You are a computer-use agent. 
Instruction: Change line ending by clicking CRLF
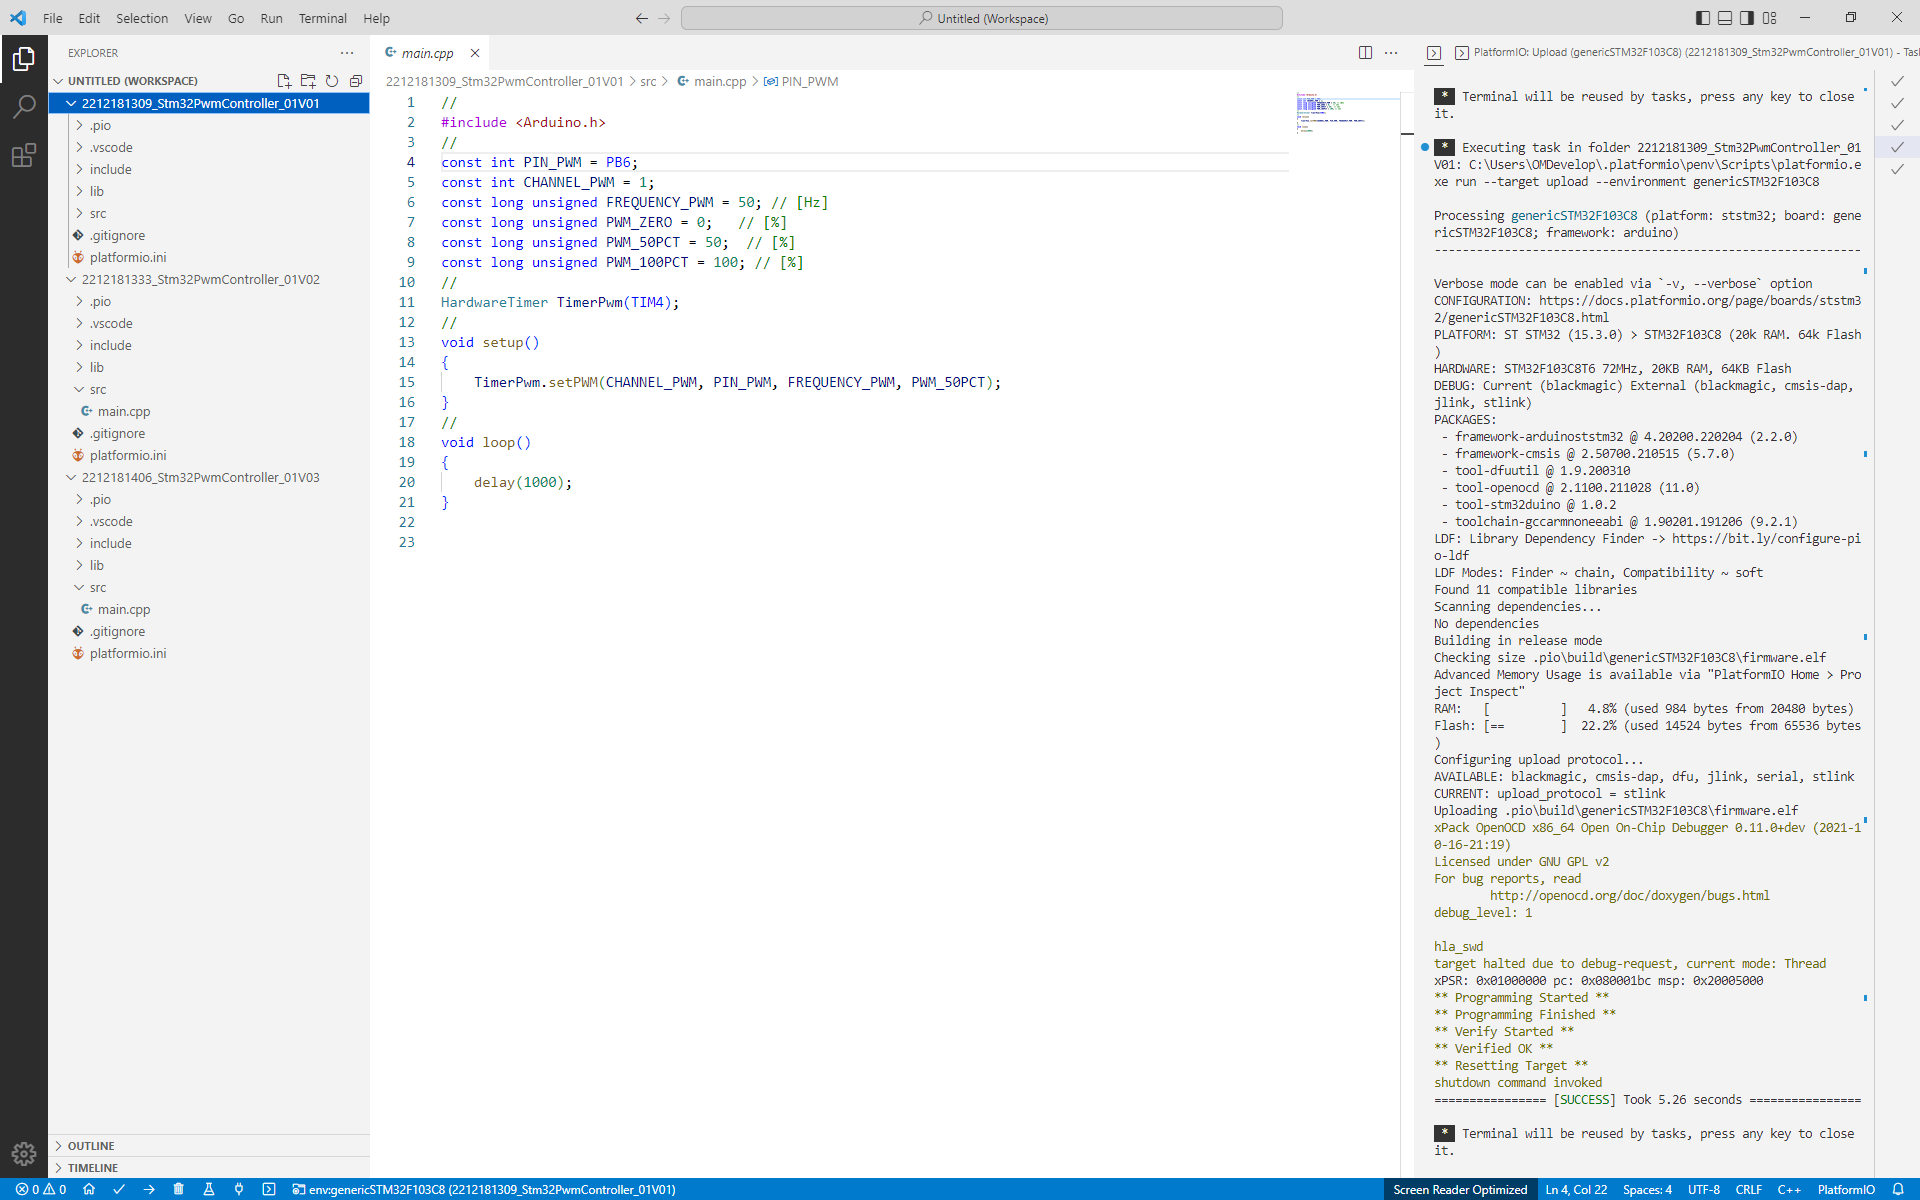1750,1189
